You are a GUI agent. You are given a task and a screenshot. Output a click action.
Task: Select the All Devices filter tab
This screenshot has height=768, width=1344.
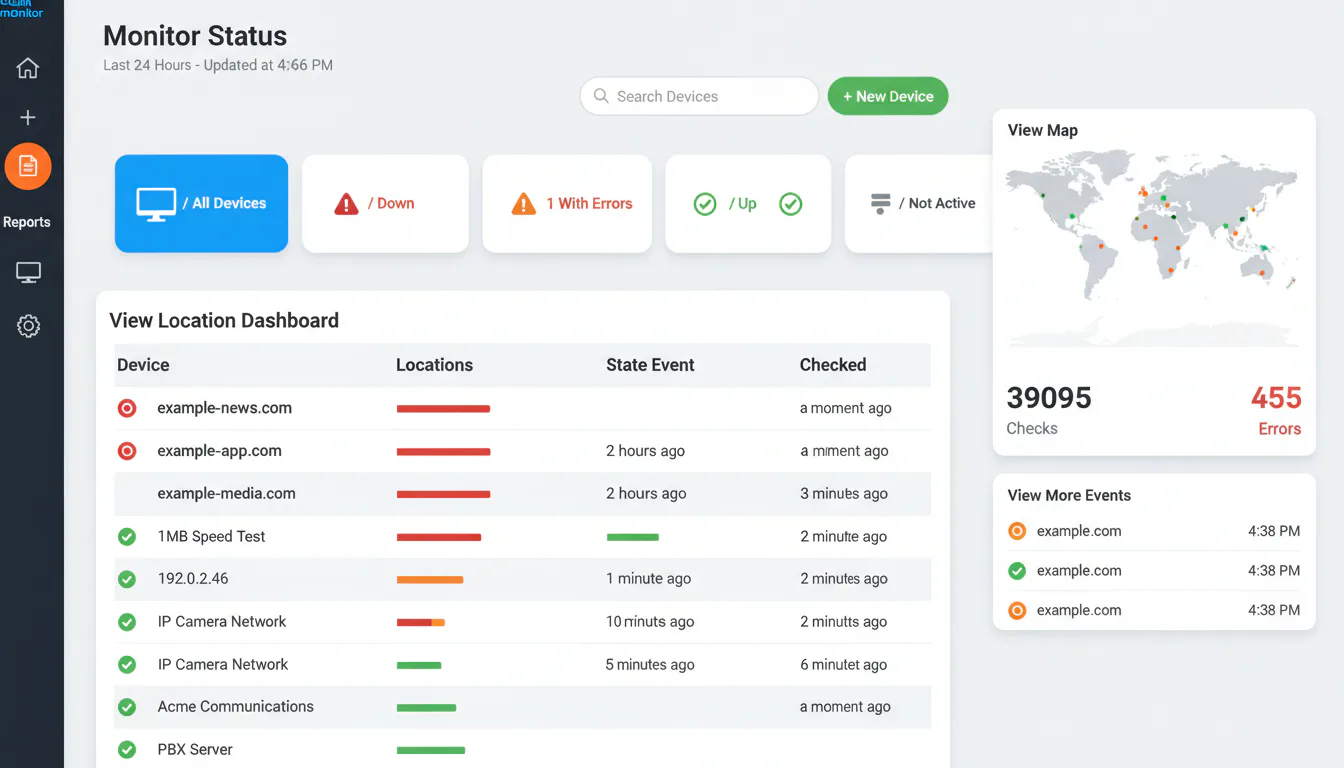pyautogui.click(x=201, y=203)
